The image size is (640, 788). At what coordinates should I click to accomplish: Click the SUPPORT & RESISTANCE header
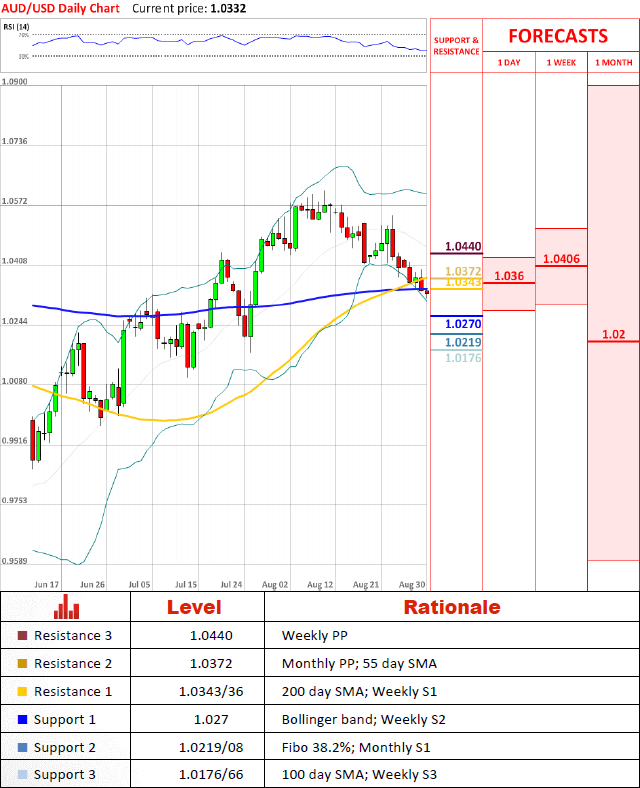(456, 46)
